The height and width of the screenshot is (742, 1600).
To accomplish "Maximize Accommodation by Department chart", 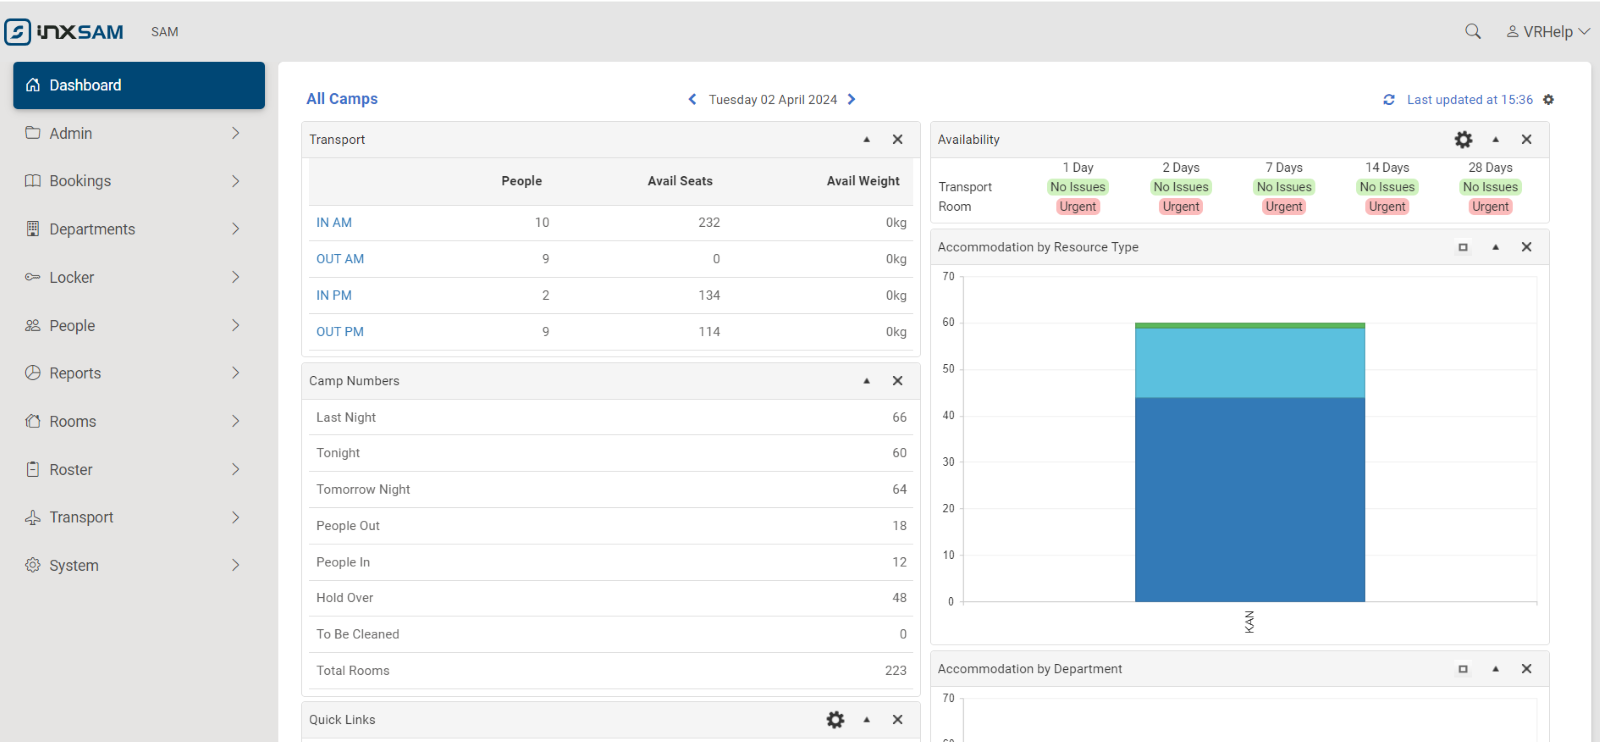I will pyautogui.click(x=1463, y=669).
